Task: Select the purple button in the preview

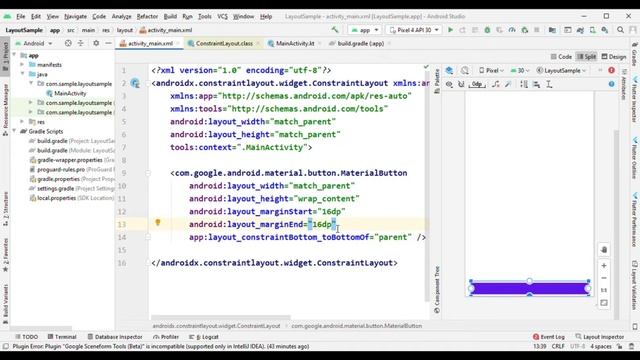Action: [x=529, y=289]
